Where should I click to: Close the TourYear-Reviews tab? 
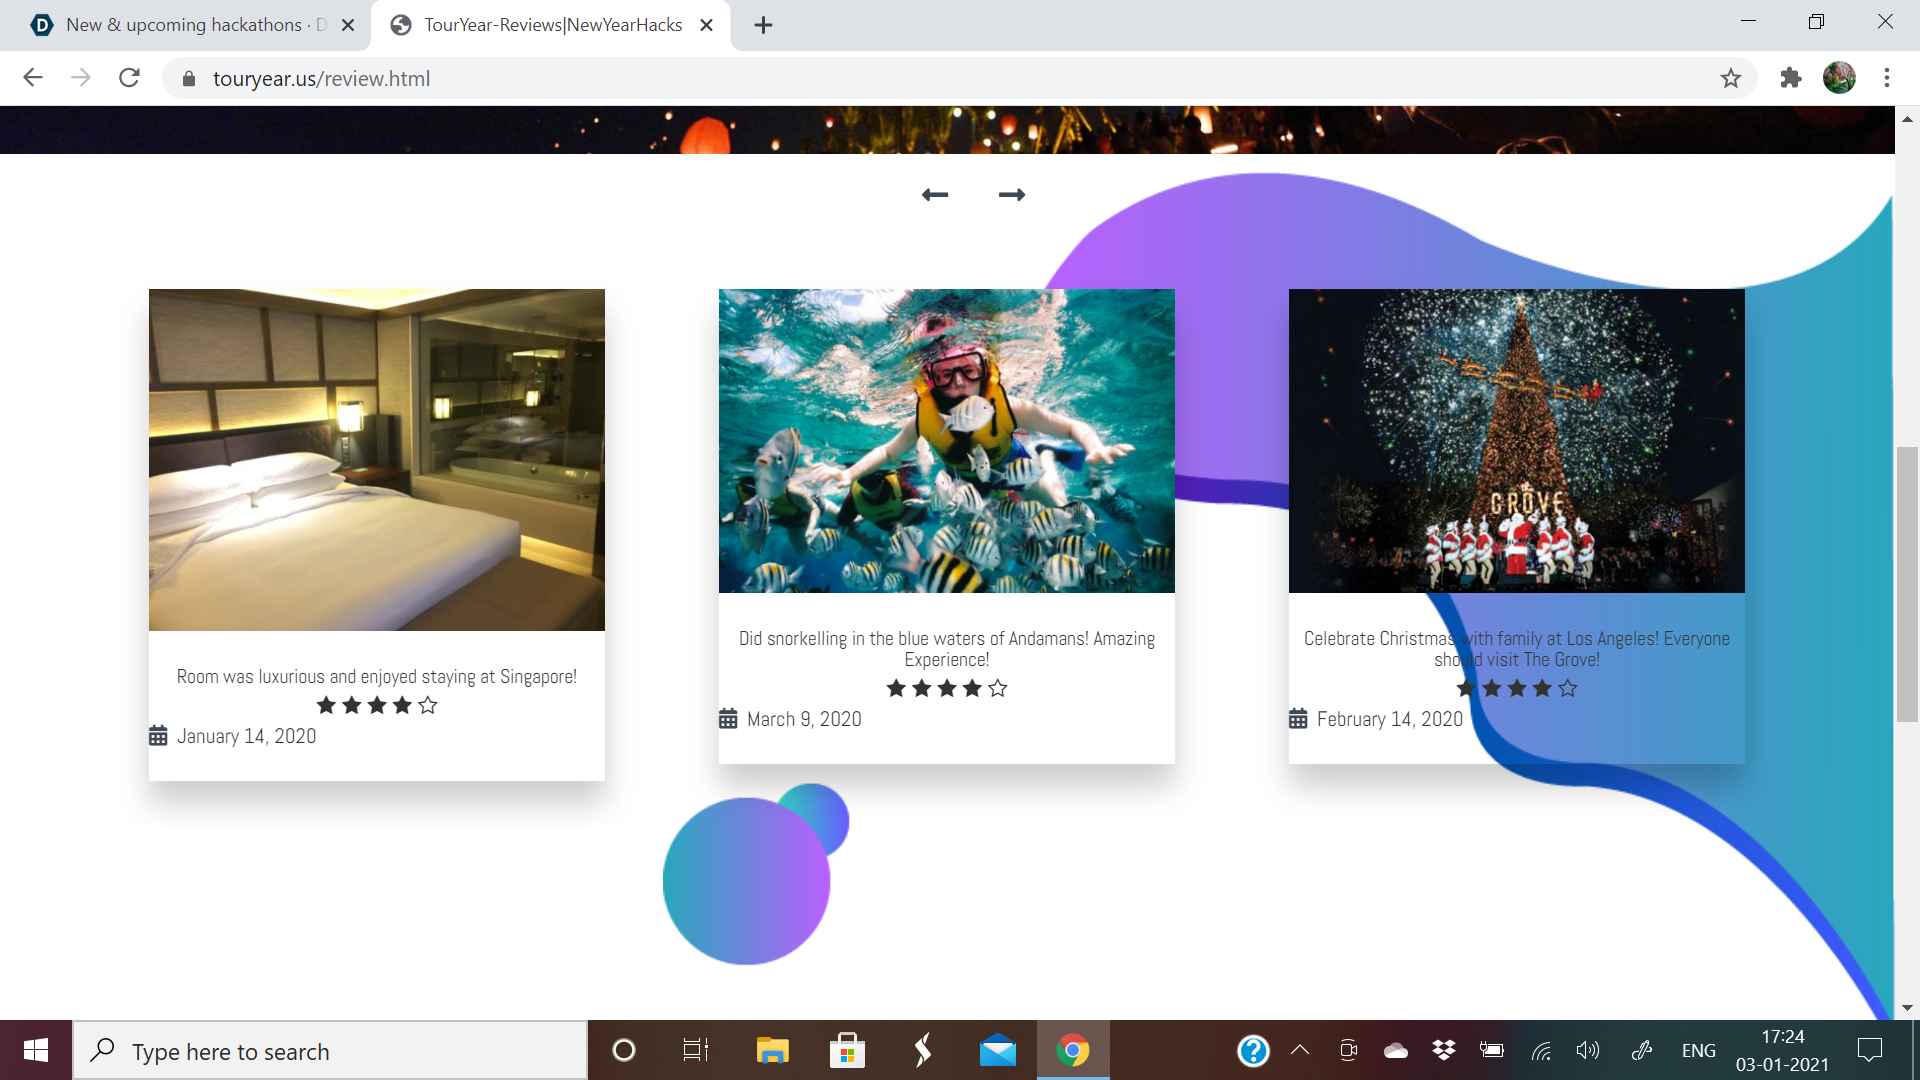coord(707,25)
